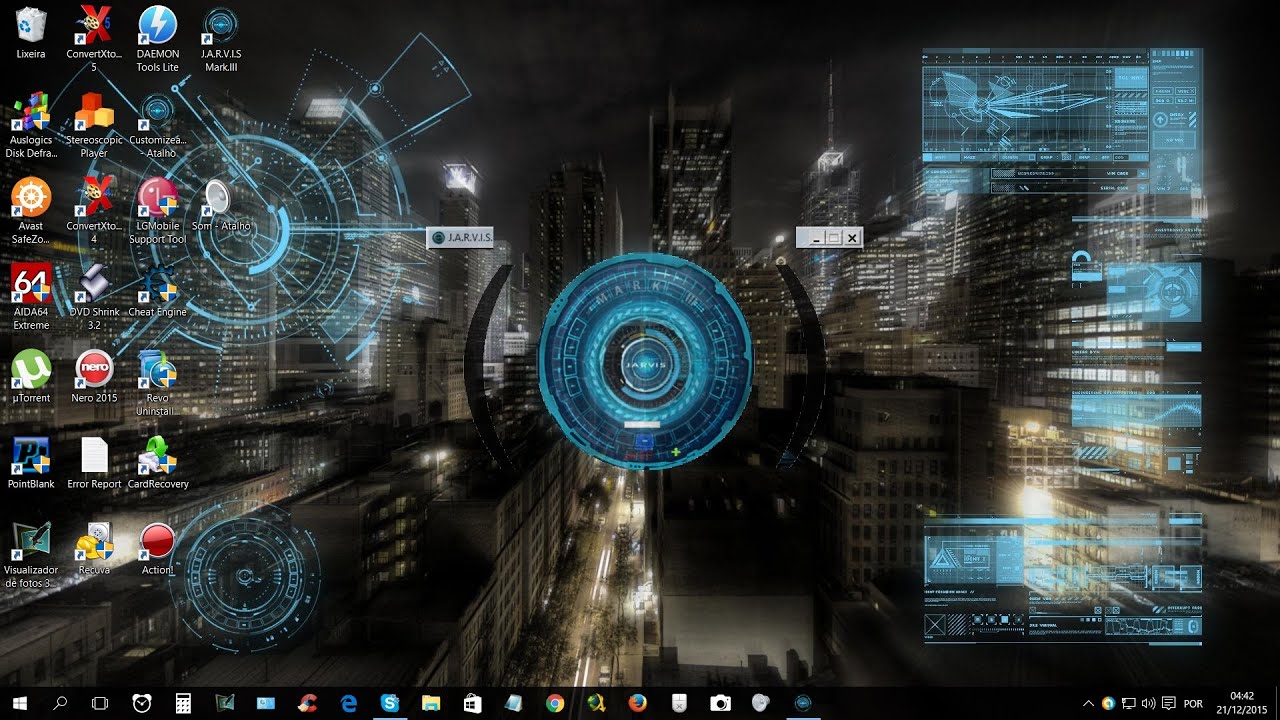
Task: Launch Avast SafeZone browser shortcut
Action: 31,211
